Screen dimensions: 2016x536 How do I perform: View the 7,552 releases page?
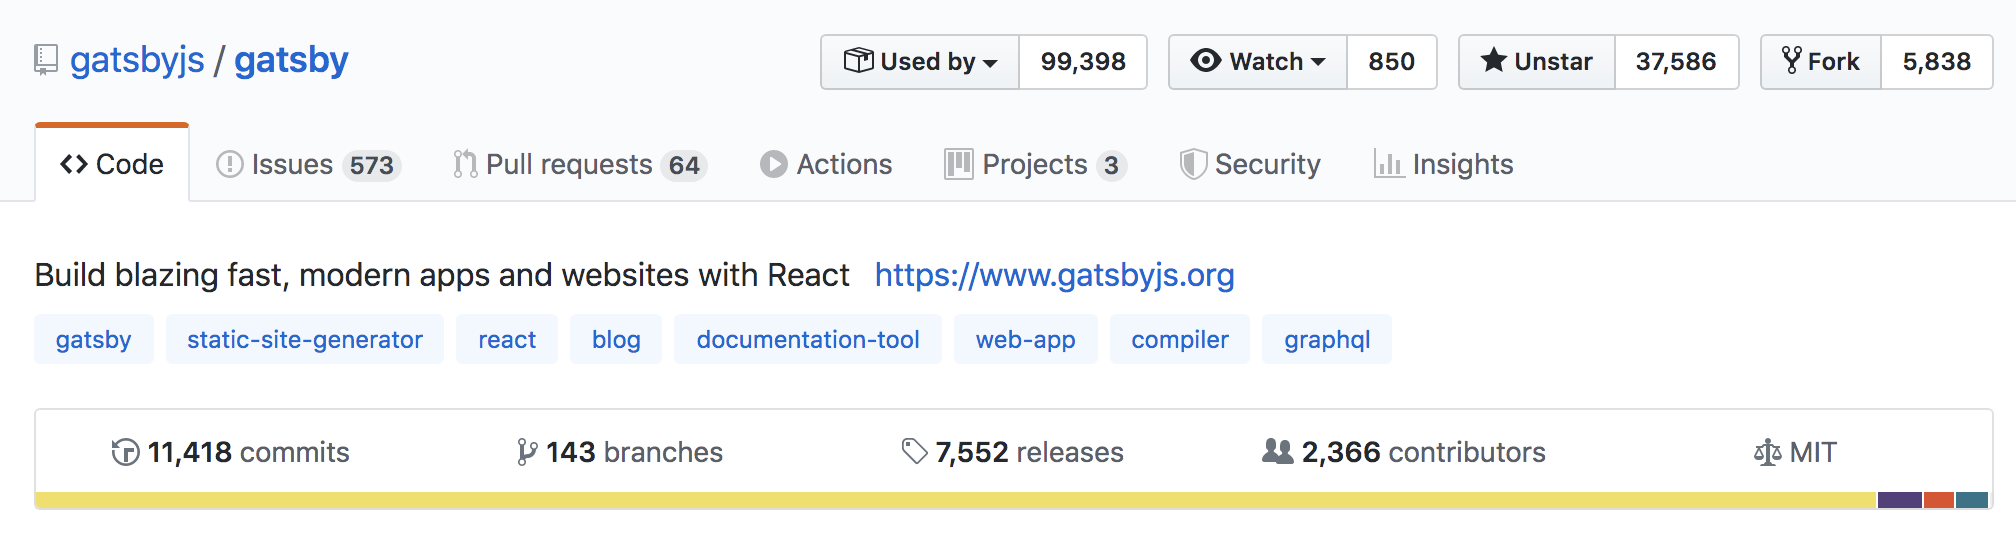(x=1012, y=452)
